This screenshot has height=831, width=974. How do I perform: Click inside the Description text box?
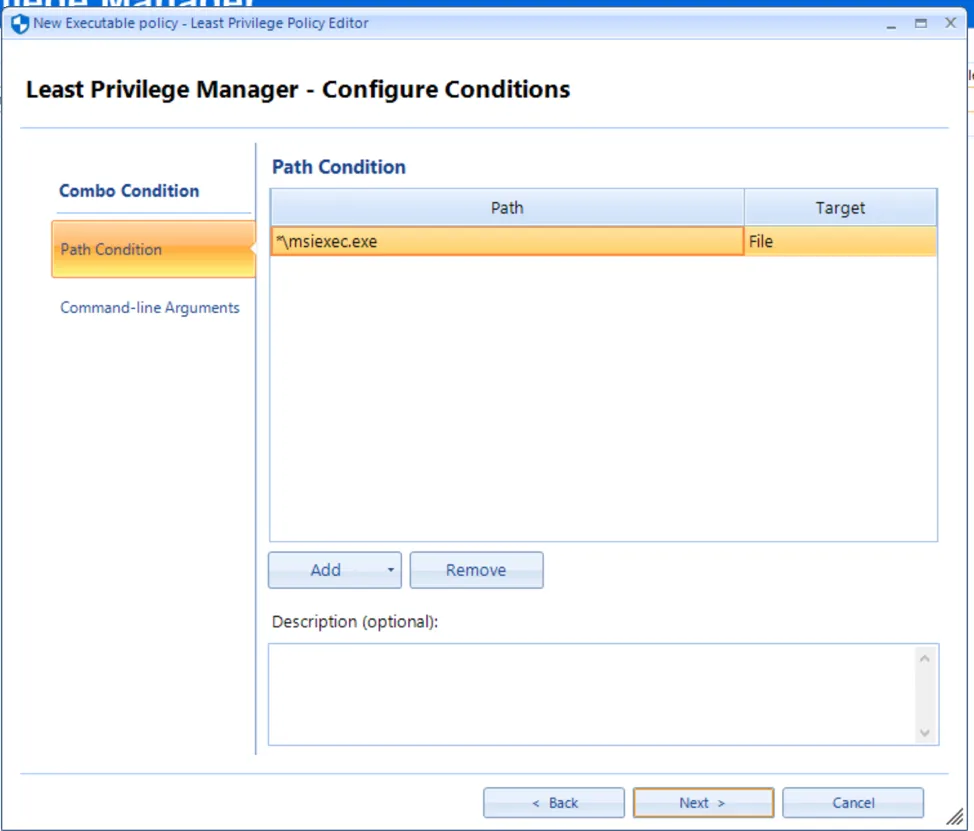[x=590, y=694]
